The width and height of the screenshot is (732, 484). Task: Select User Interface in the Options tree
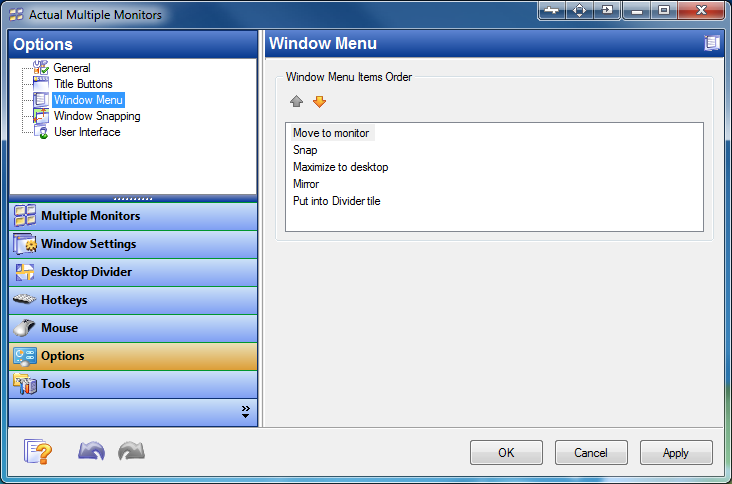[x=87, y=132]
